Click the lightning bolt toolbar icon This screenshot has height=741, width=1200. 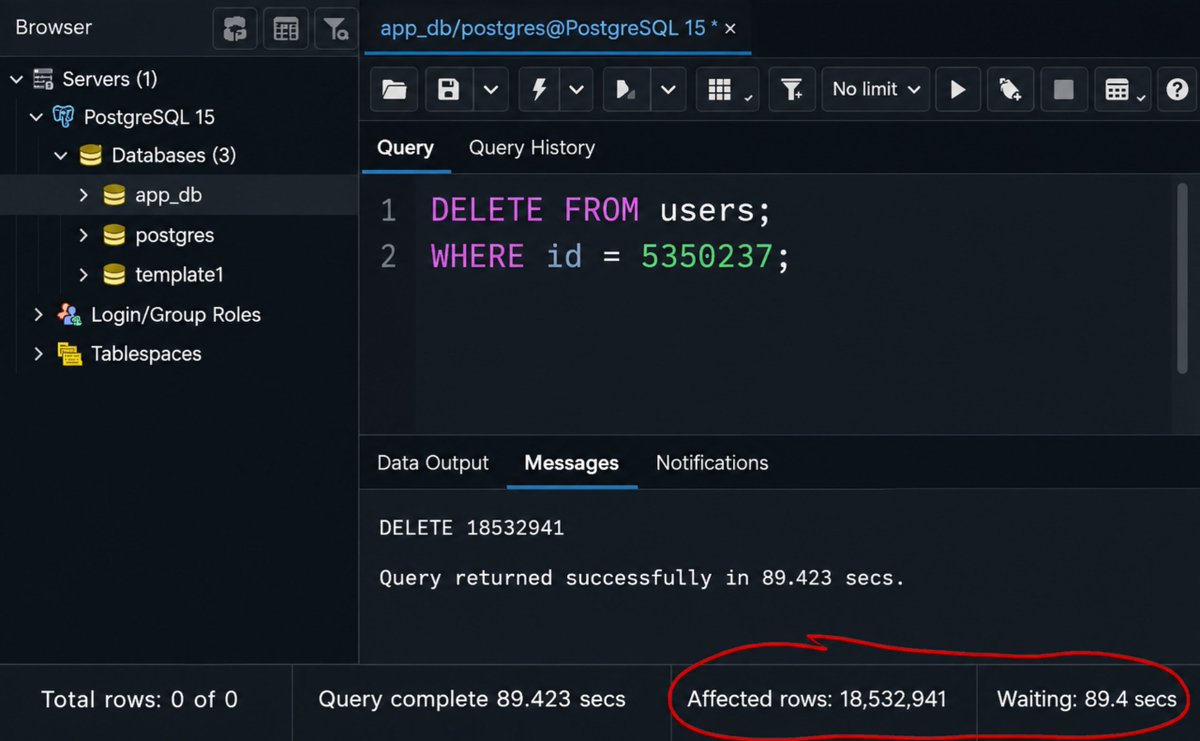tap(540, 90)
